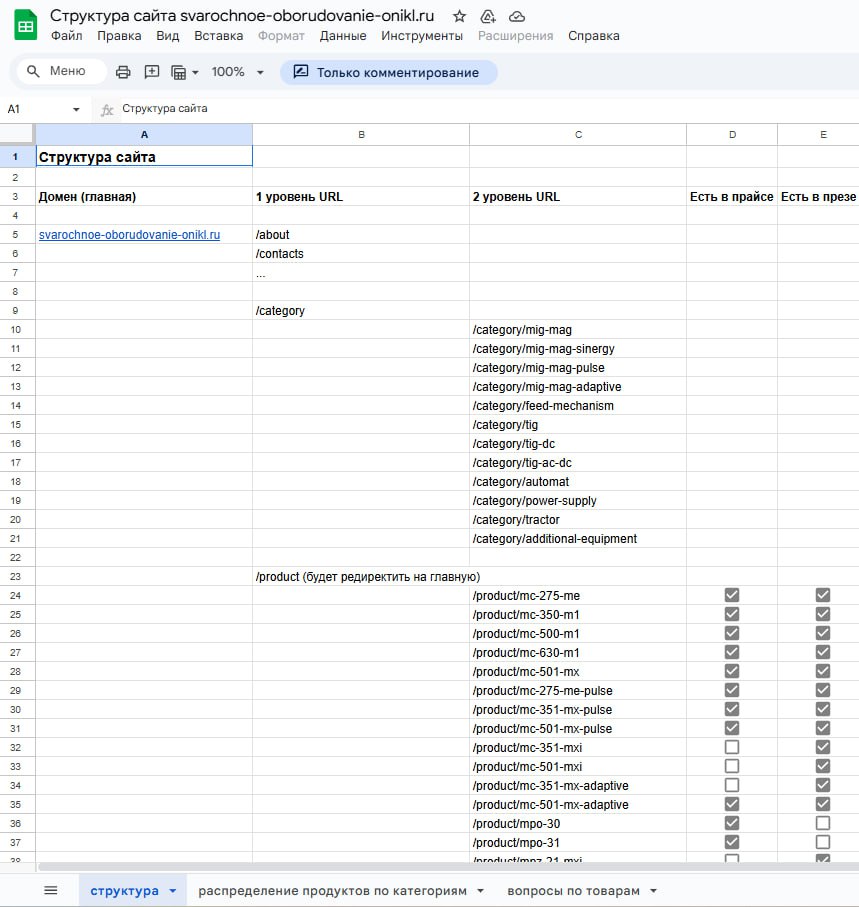The height and width of the screenshot is (907, 859).
Task: Click the Меню search field
Action: (62, 72)
